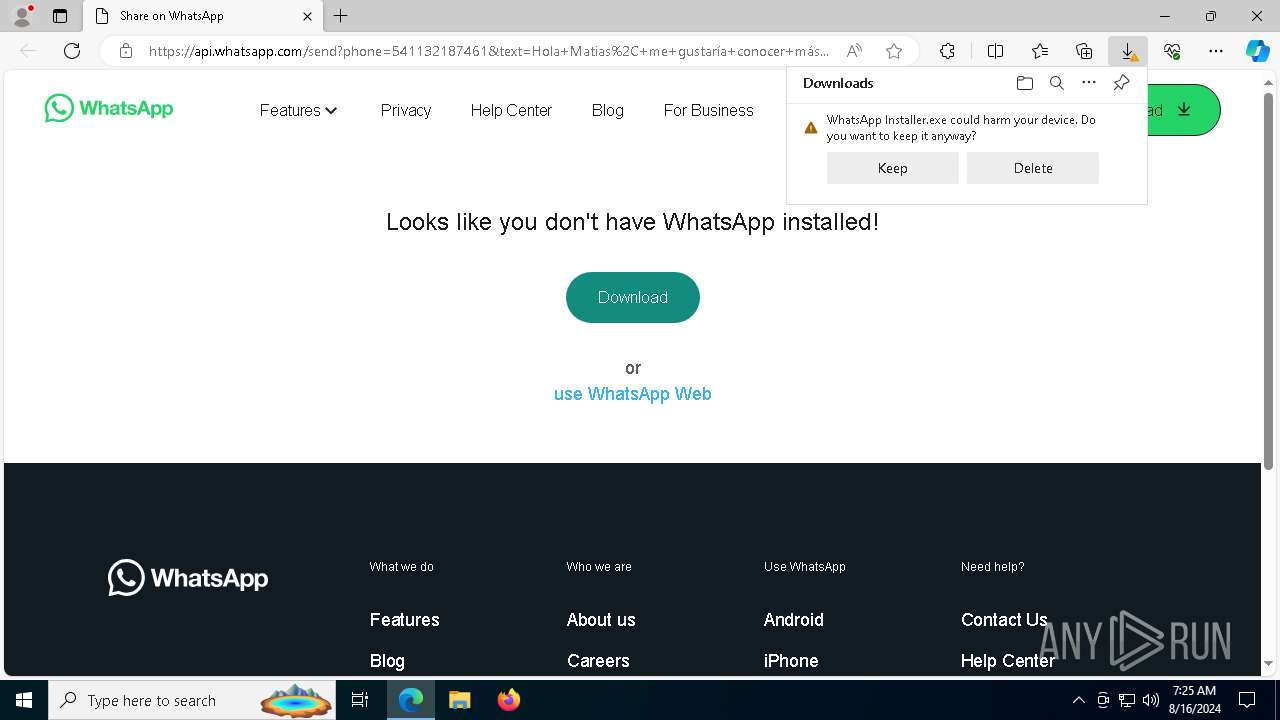The height and width of the screenshot is (720, 1280).
Task: Click the WhatsApp logo in header
Action: pyautogui.click(x=109, y=108)
